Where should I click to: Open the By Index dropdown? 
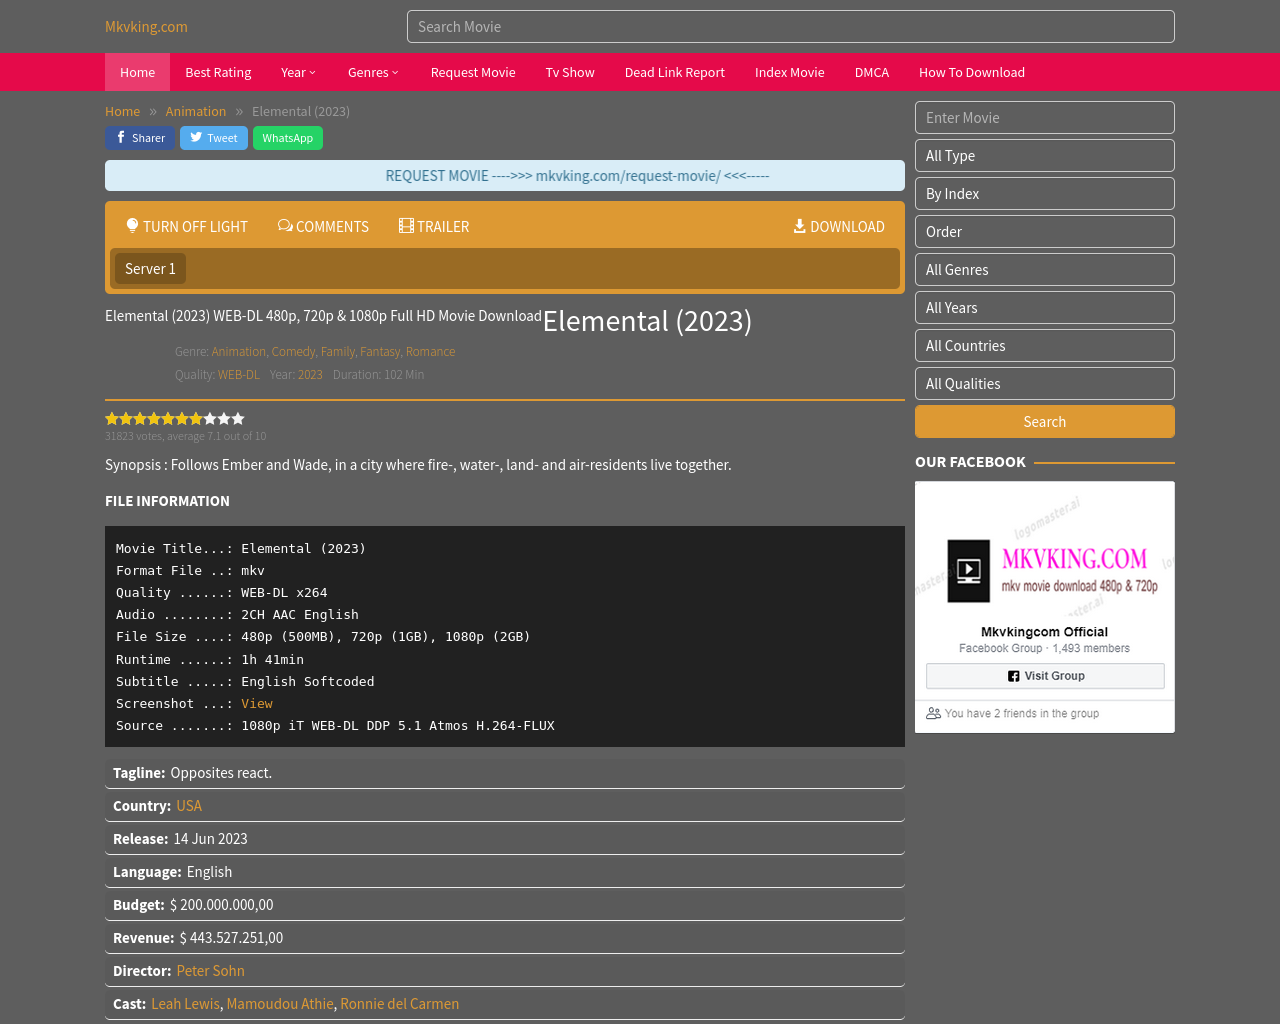[1045, 194]
